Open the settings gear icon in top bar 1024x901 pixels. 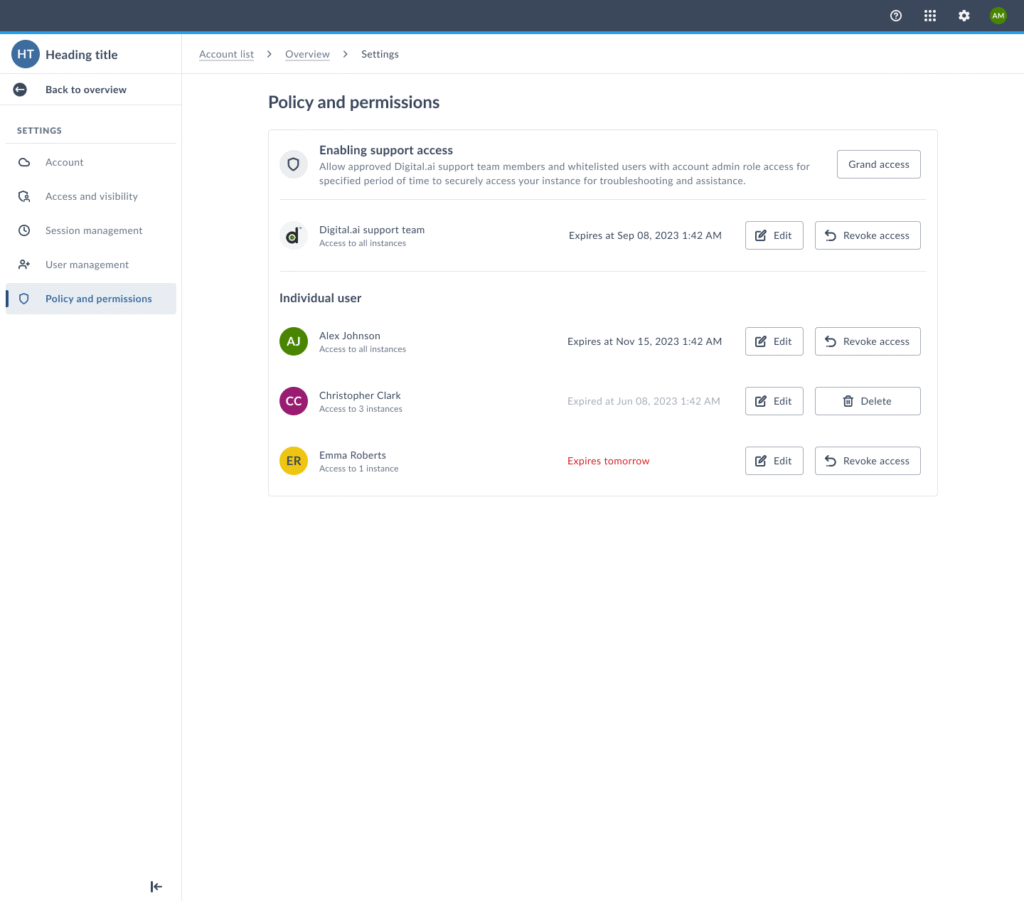point(964,16)
